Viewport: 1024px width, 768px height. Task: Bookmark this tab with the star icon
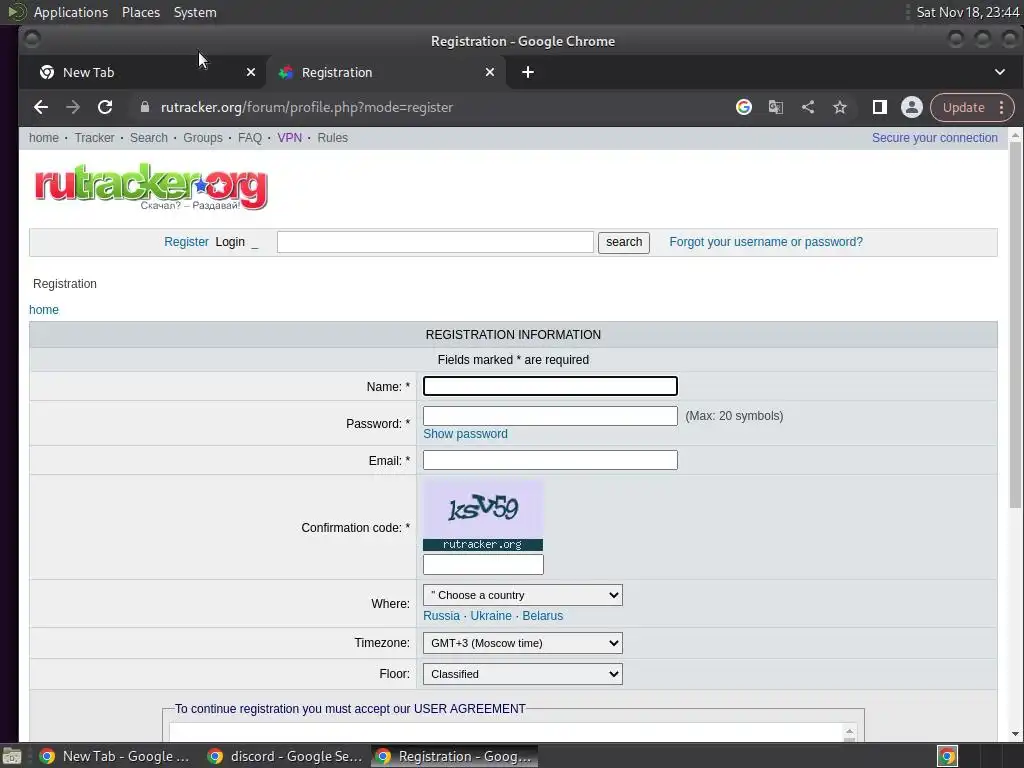click(840, 107)
